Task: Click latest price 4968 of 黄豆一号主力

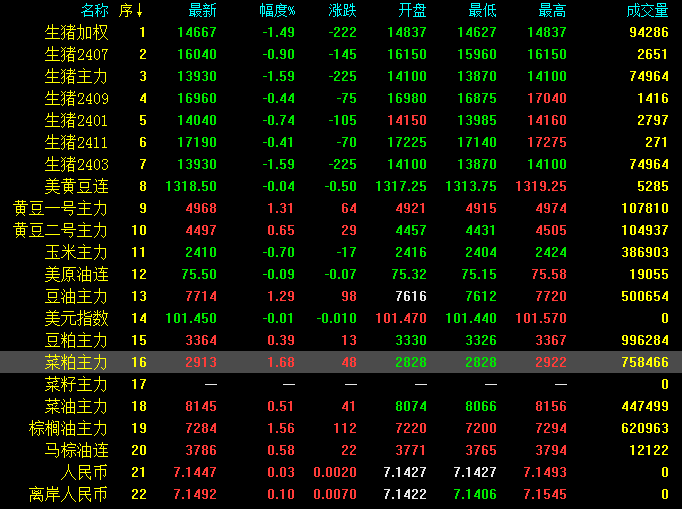Action: tap(201, 208)
